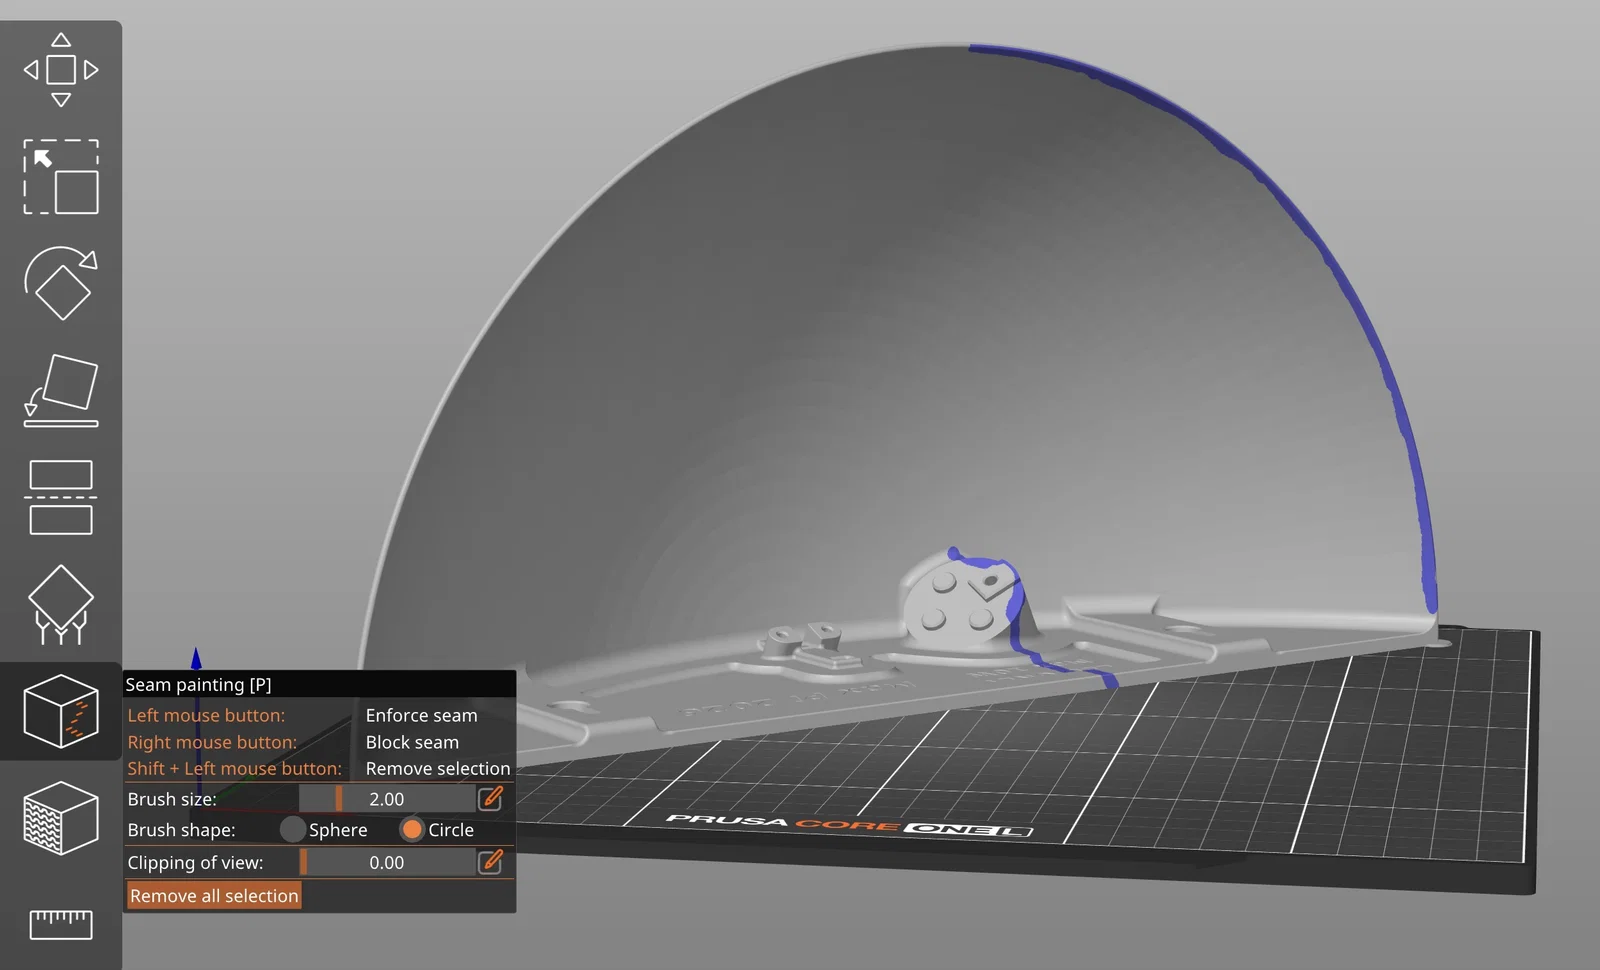Adjust the Brush size slider

point(387,799)
